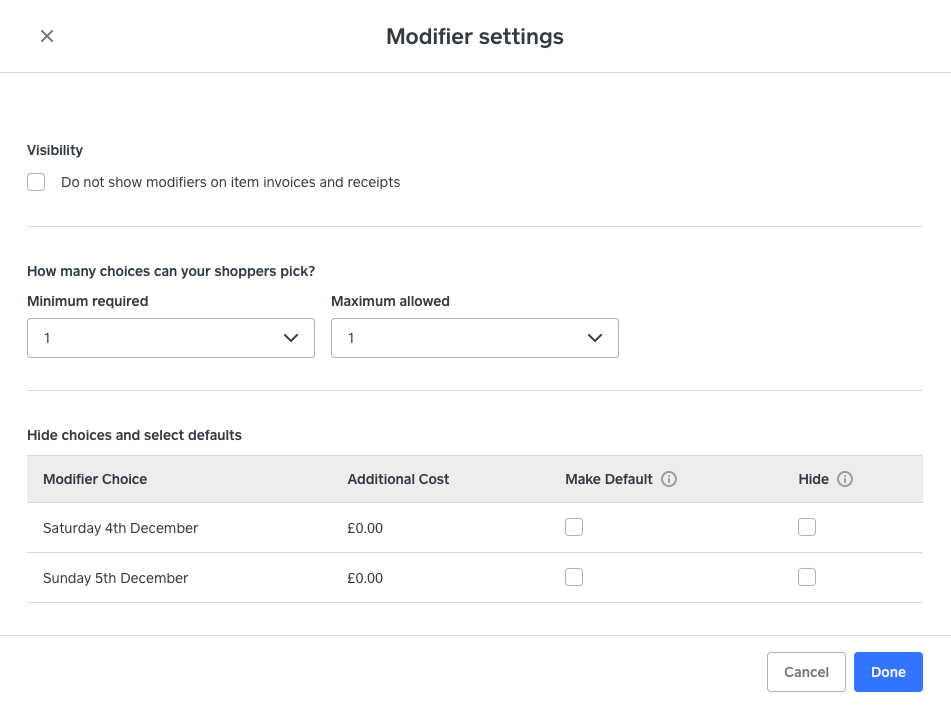Select the Saturday 4th December row label
This screenshot has width=951, height=707.
pyautogui.click(x=120, y=528)
